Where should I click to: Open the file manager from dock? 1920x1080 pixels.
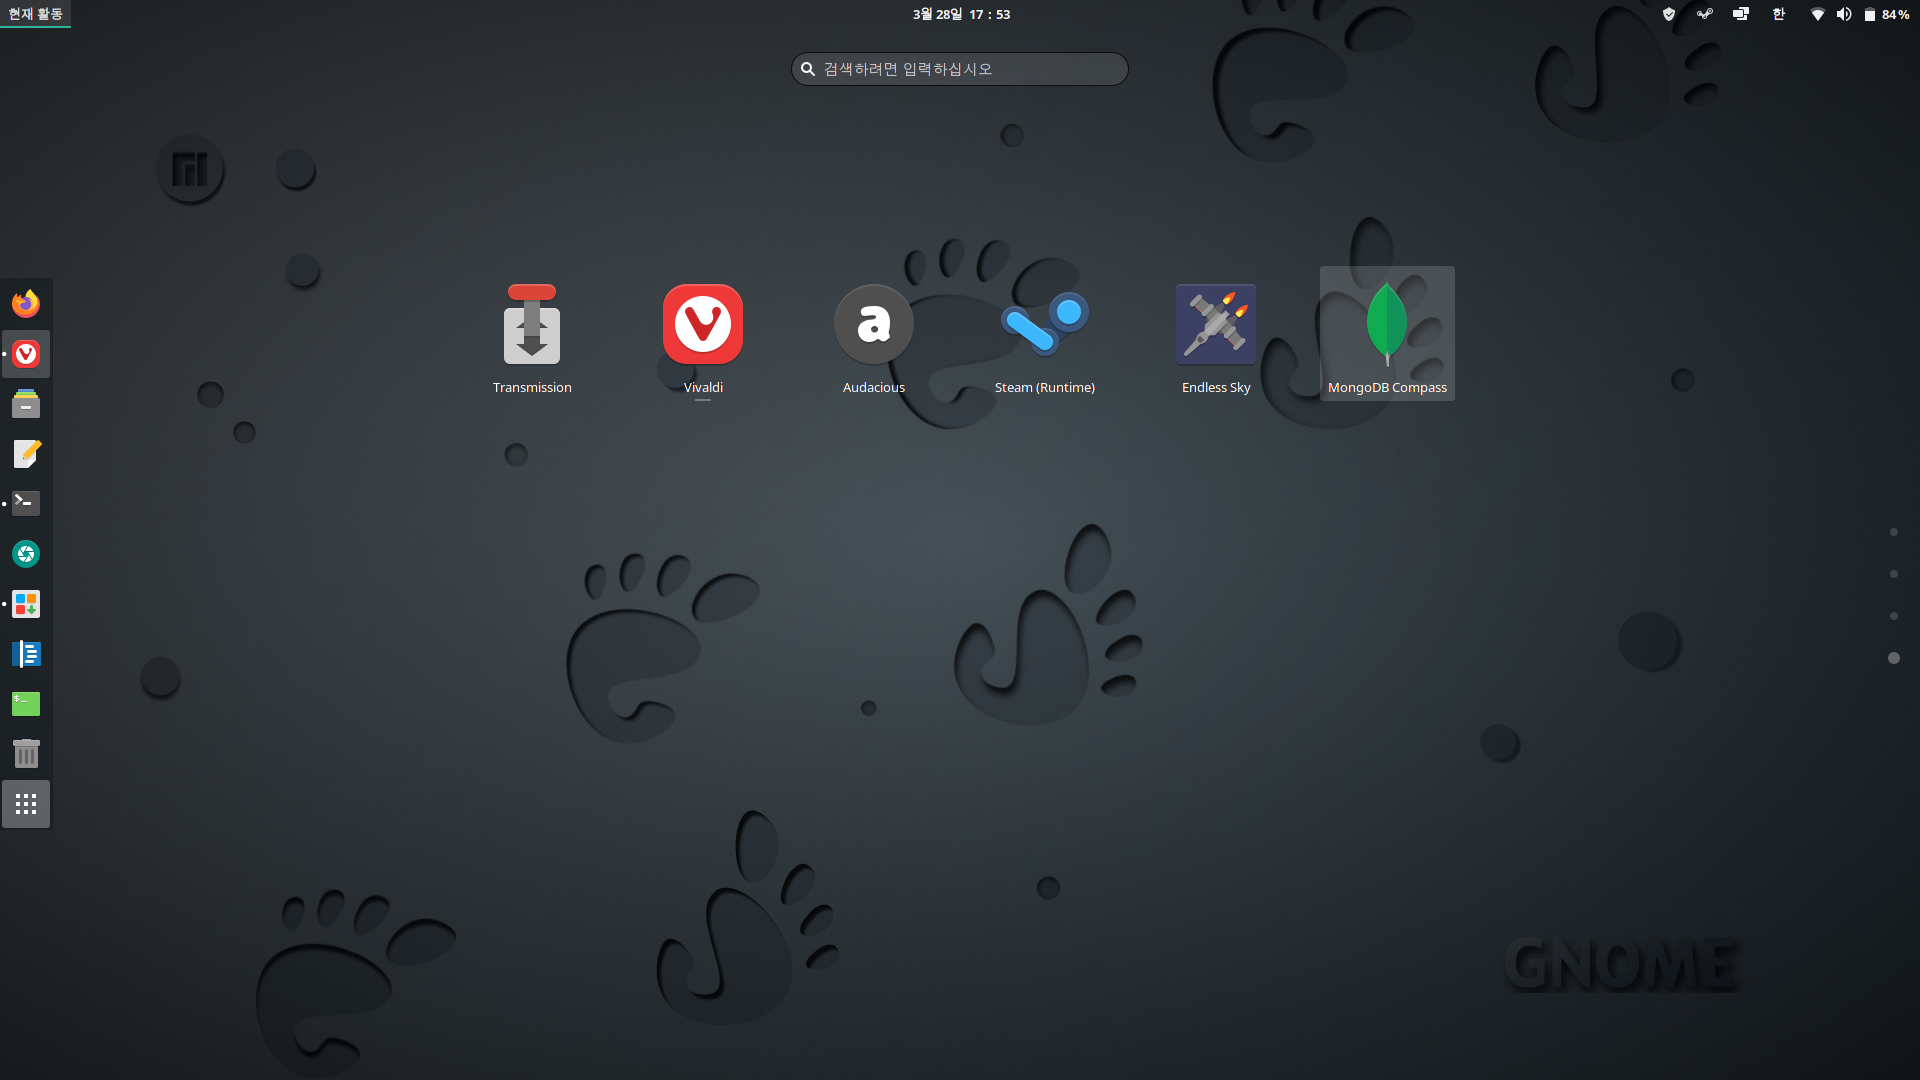(26, 404)
